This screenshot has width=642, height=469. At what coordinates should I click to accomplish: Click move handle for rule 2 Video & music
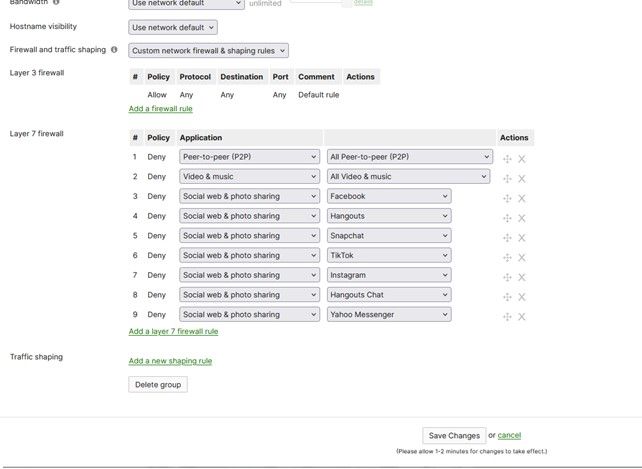[507, 179]
